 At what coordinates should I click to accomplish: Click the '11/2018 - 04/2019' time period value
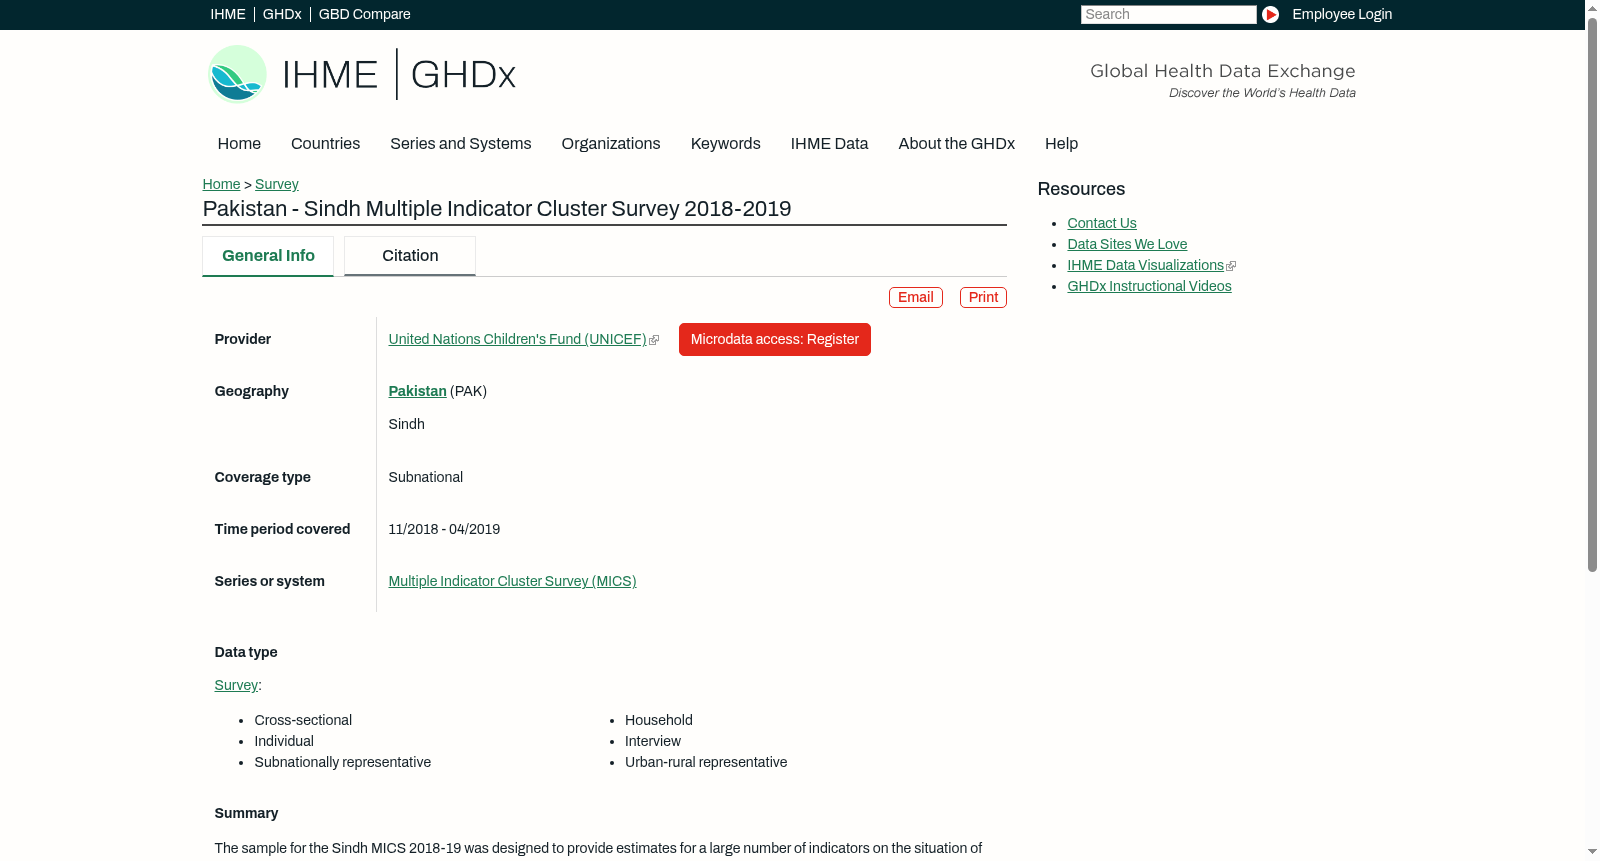pos(444,529)
